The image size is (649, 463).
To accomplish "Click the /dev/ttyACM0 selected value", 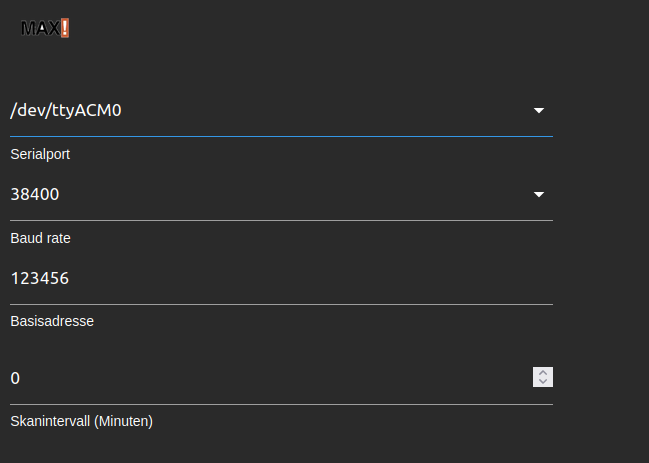I will 66,110.
